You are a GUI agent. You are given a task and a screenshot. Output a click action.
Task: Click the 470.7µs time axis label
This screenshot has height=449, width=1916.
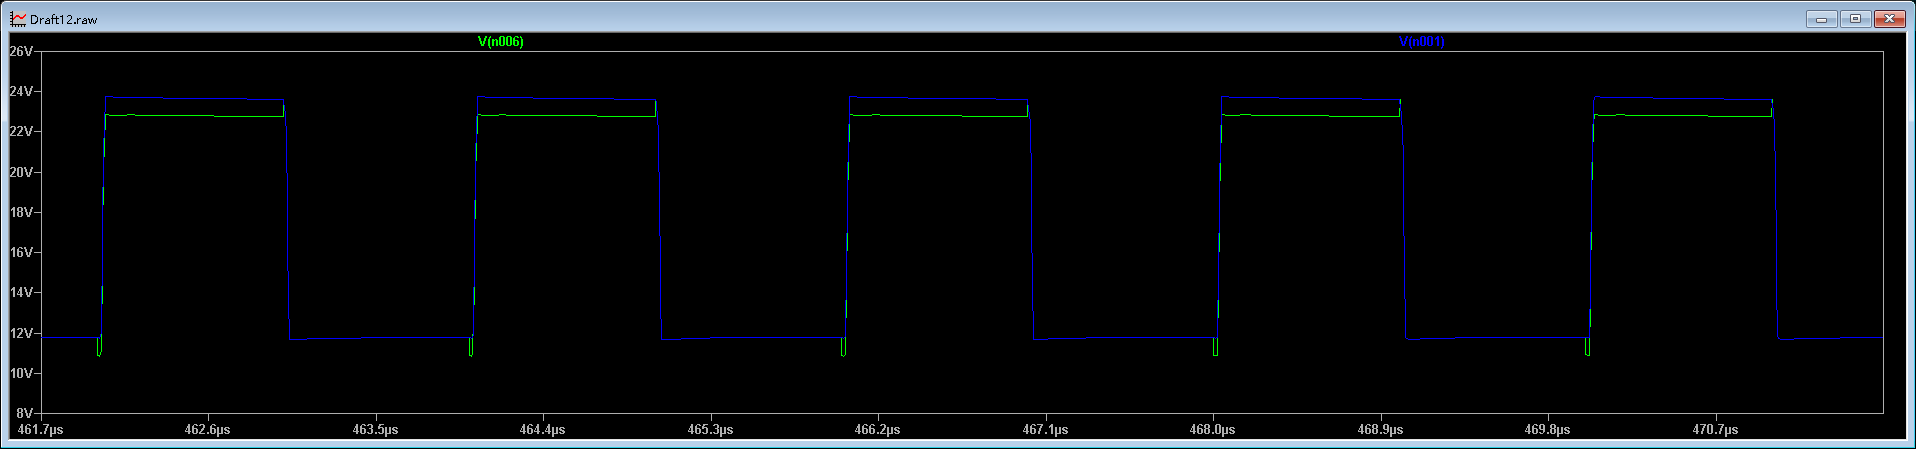pos(1716,429)
